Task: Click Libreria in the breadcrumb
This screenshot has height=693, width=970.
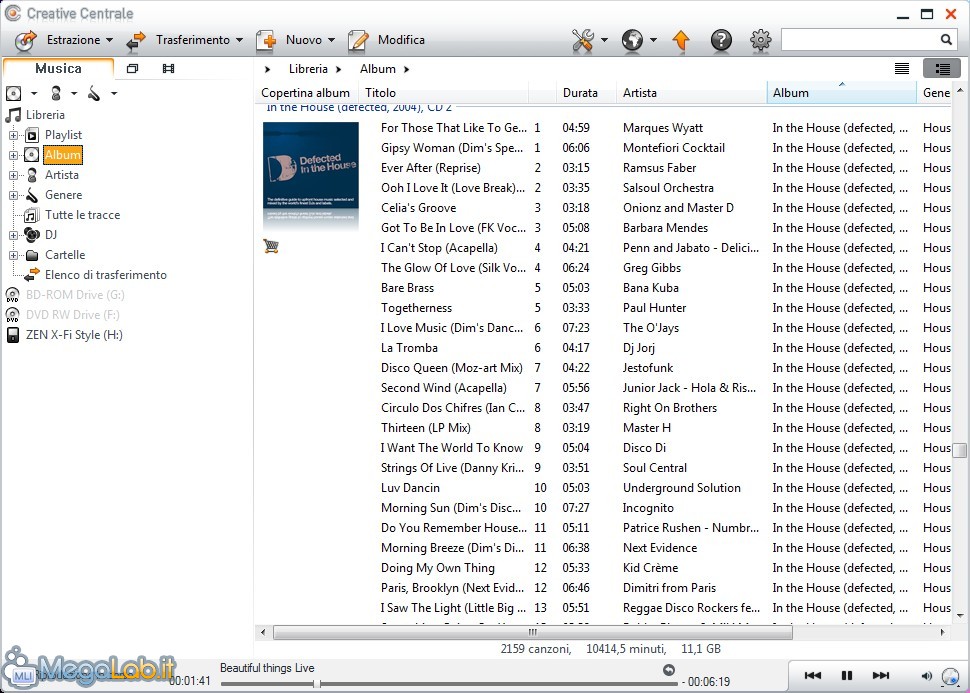Action: [x=308, y=69]
